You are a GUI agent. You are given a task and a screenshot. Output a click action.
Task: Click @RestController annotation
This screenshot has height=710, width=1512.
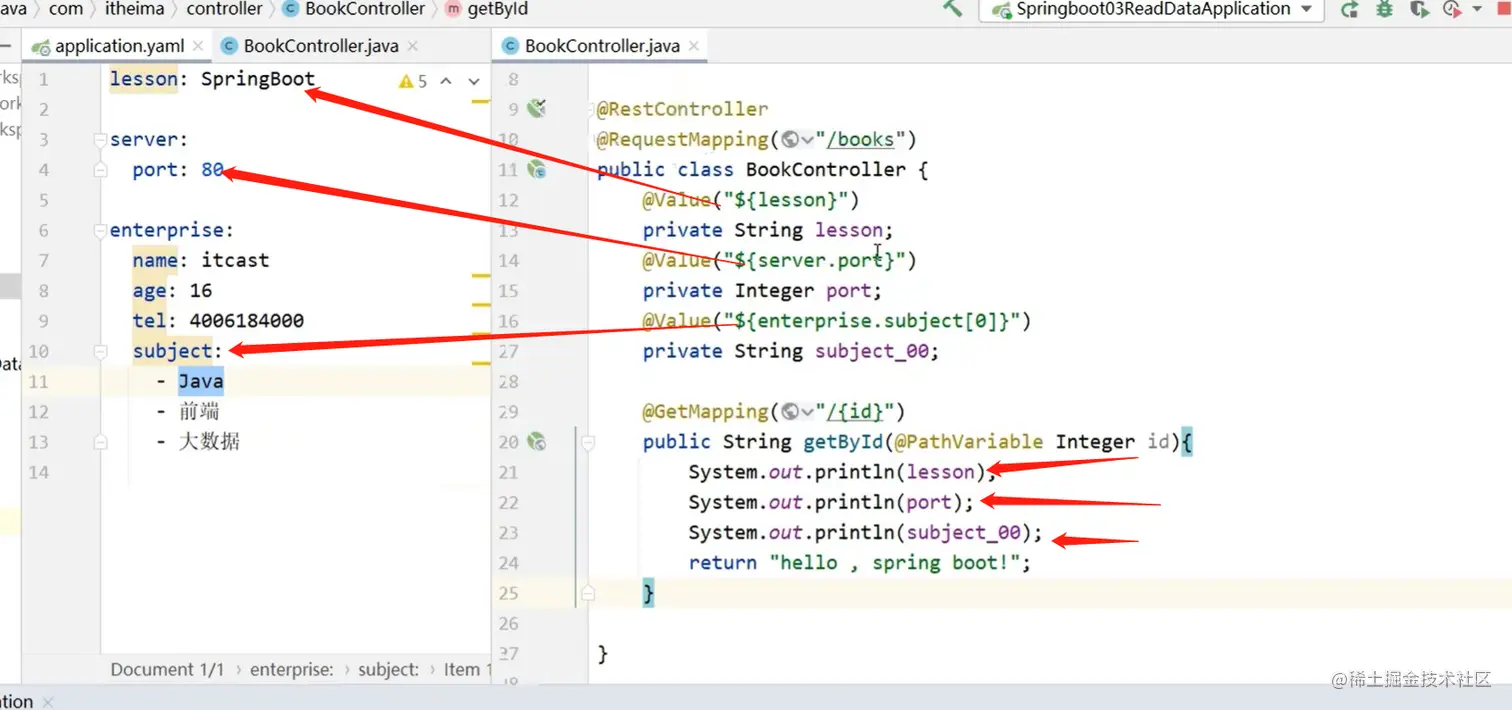tap(682, 109)
